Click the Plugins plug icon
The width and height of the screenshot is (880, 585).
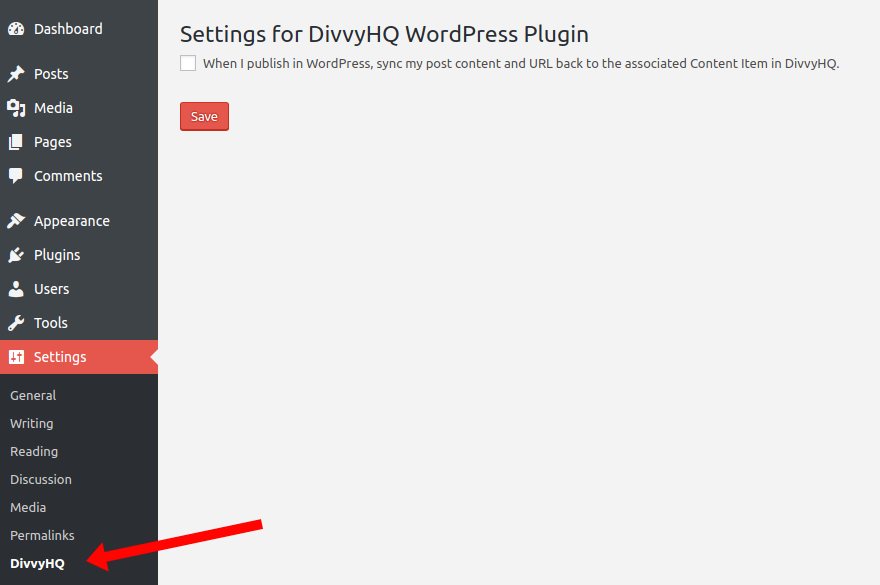(16, 255)
